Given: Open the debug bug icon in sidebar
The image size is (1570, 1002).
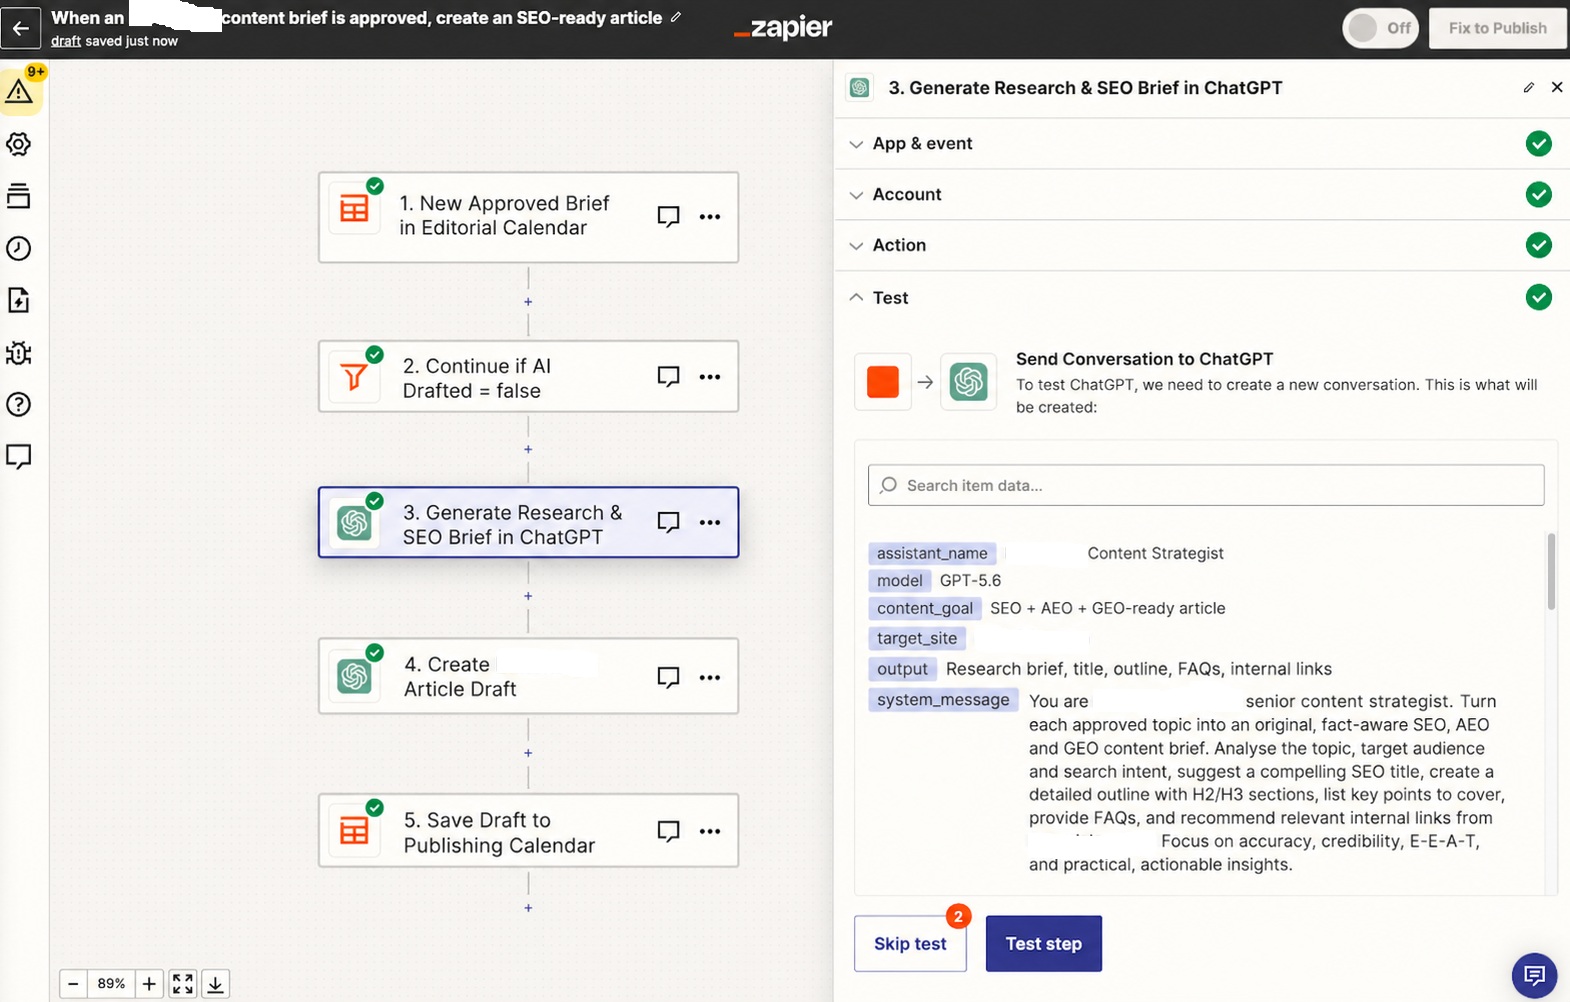Looking at the screenshot, I should [x=19, y=353].
